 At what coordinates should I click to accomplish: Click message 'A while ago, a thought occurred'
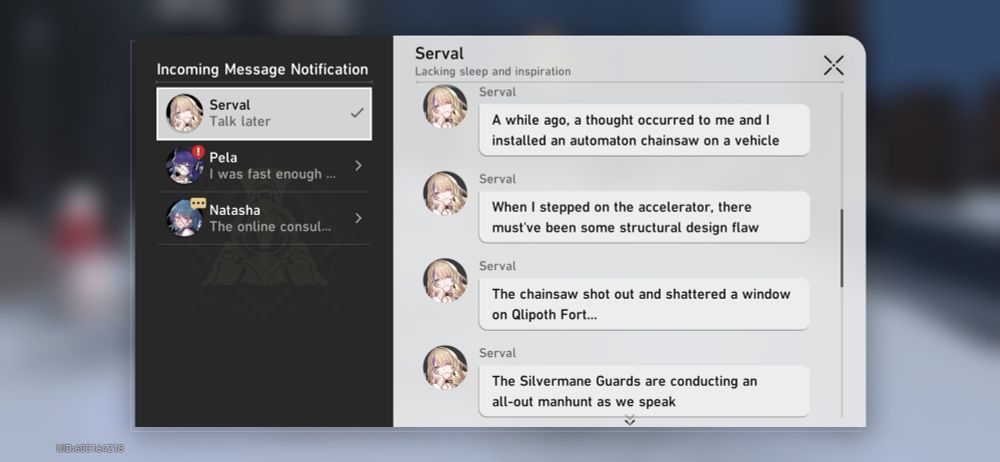pyautogui.click(x=644, y=130)
